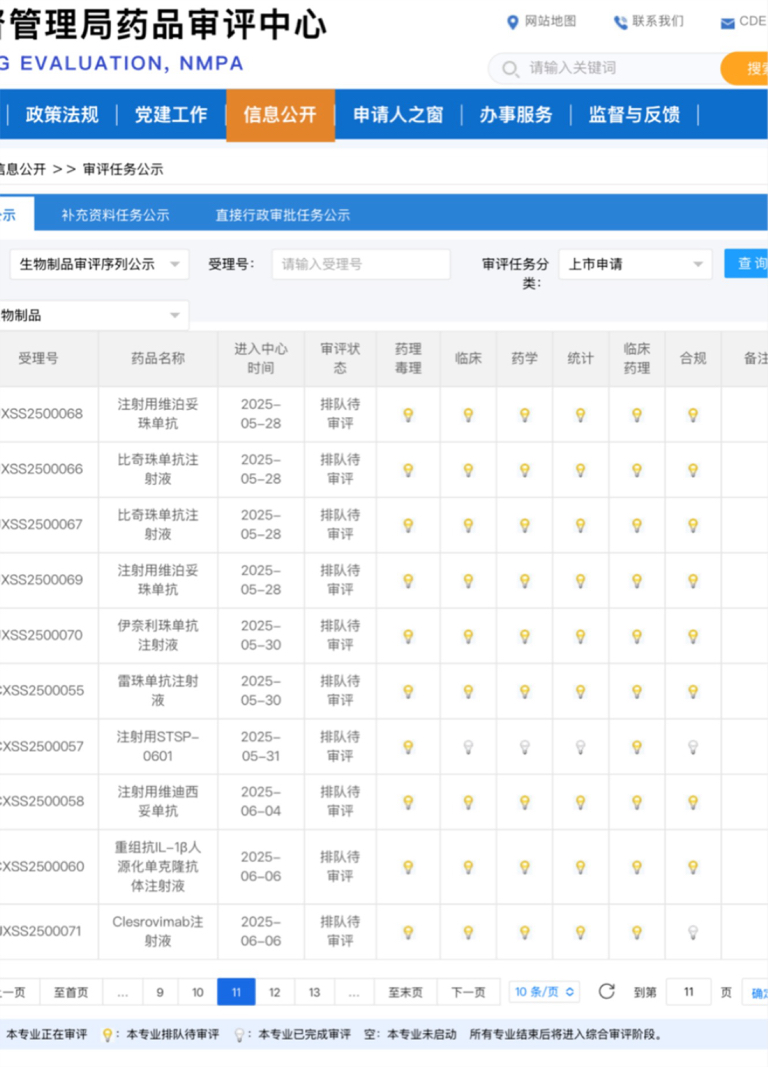Click the 到第 page number input box
The width and height of the screenshot is (768, 1067).
(x=688, y=992)
